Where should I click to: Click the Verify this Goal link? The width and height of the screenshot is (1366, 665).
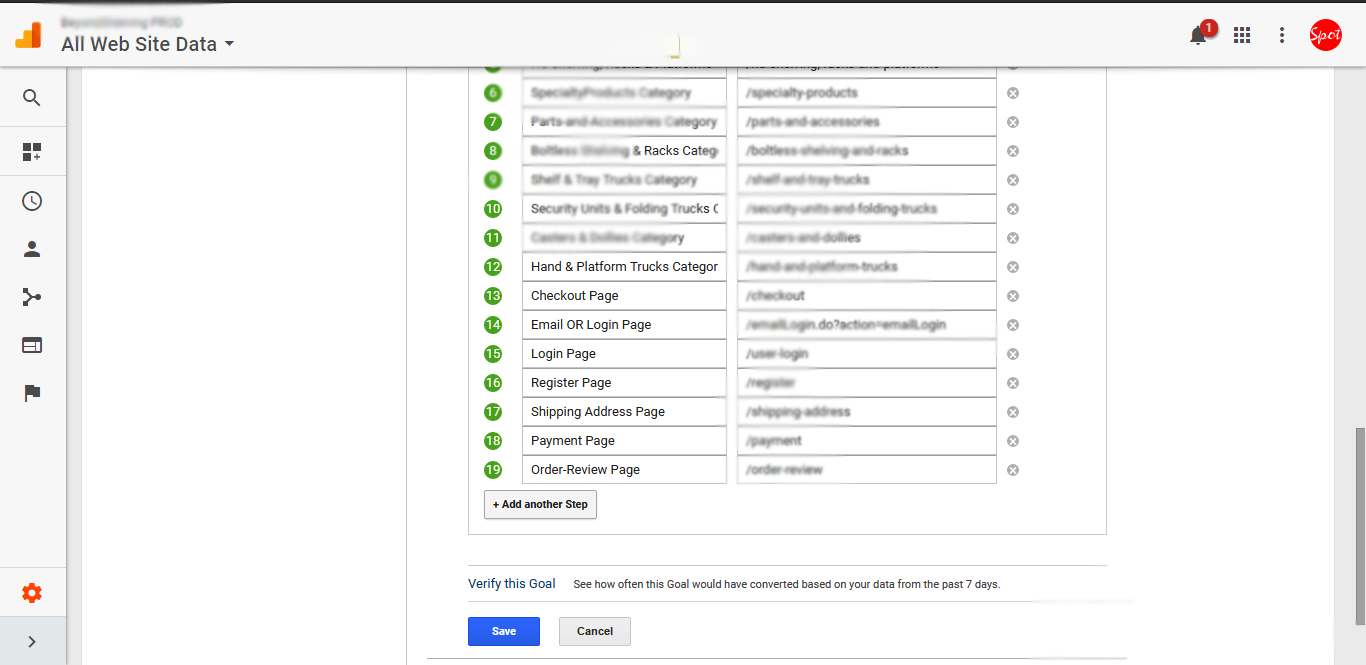[511, 584]
